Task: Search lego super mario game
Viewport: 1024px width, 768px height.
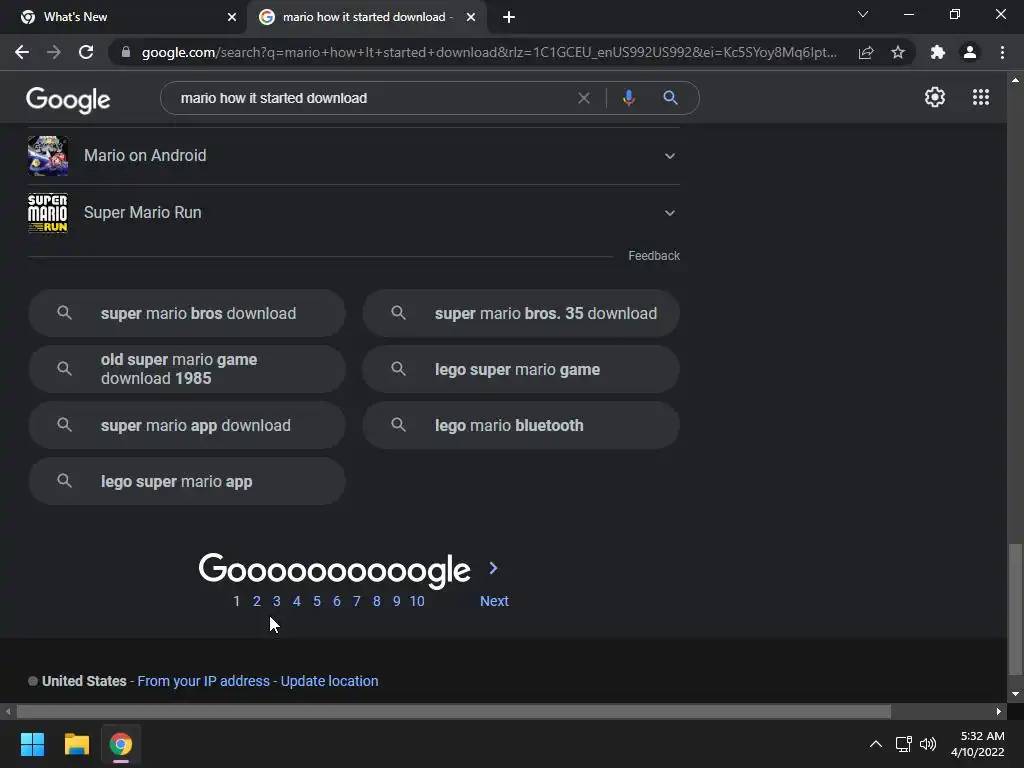Action: (x=521, y=369)
